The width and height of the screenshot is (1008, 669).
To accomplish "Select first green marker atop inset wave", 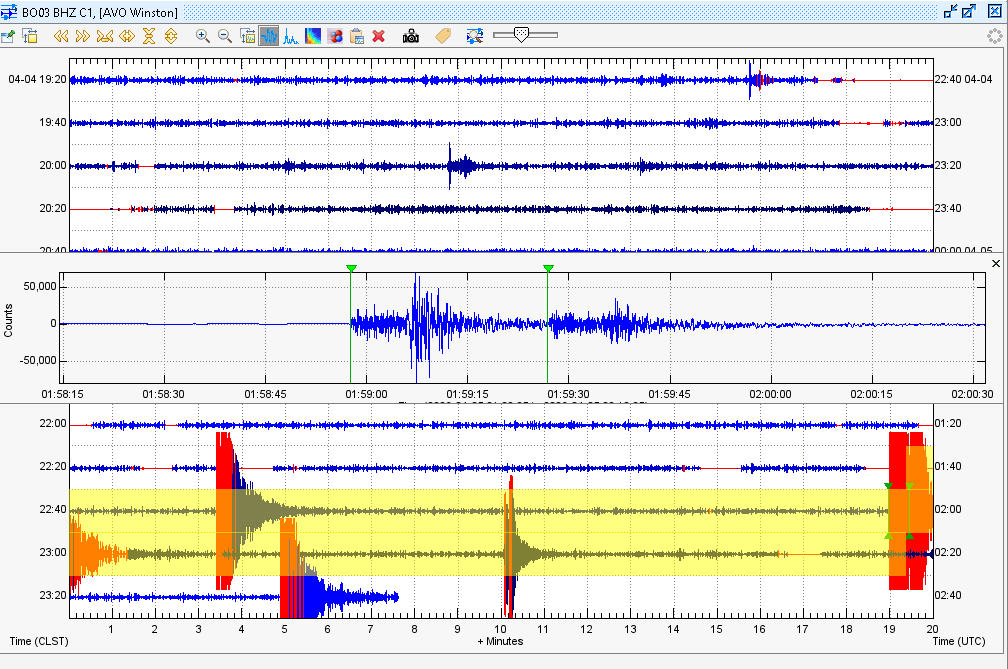I will (x=351, y=268).
